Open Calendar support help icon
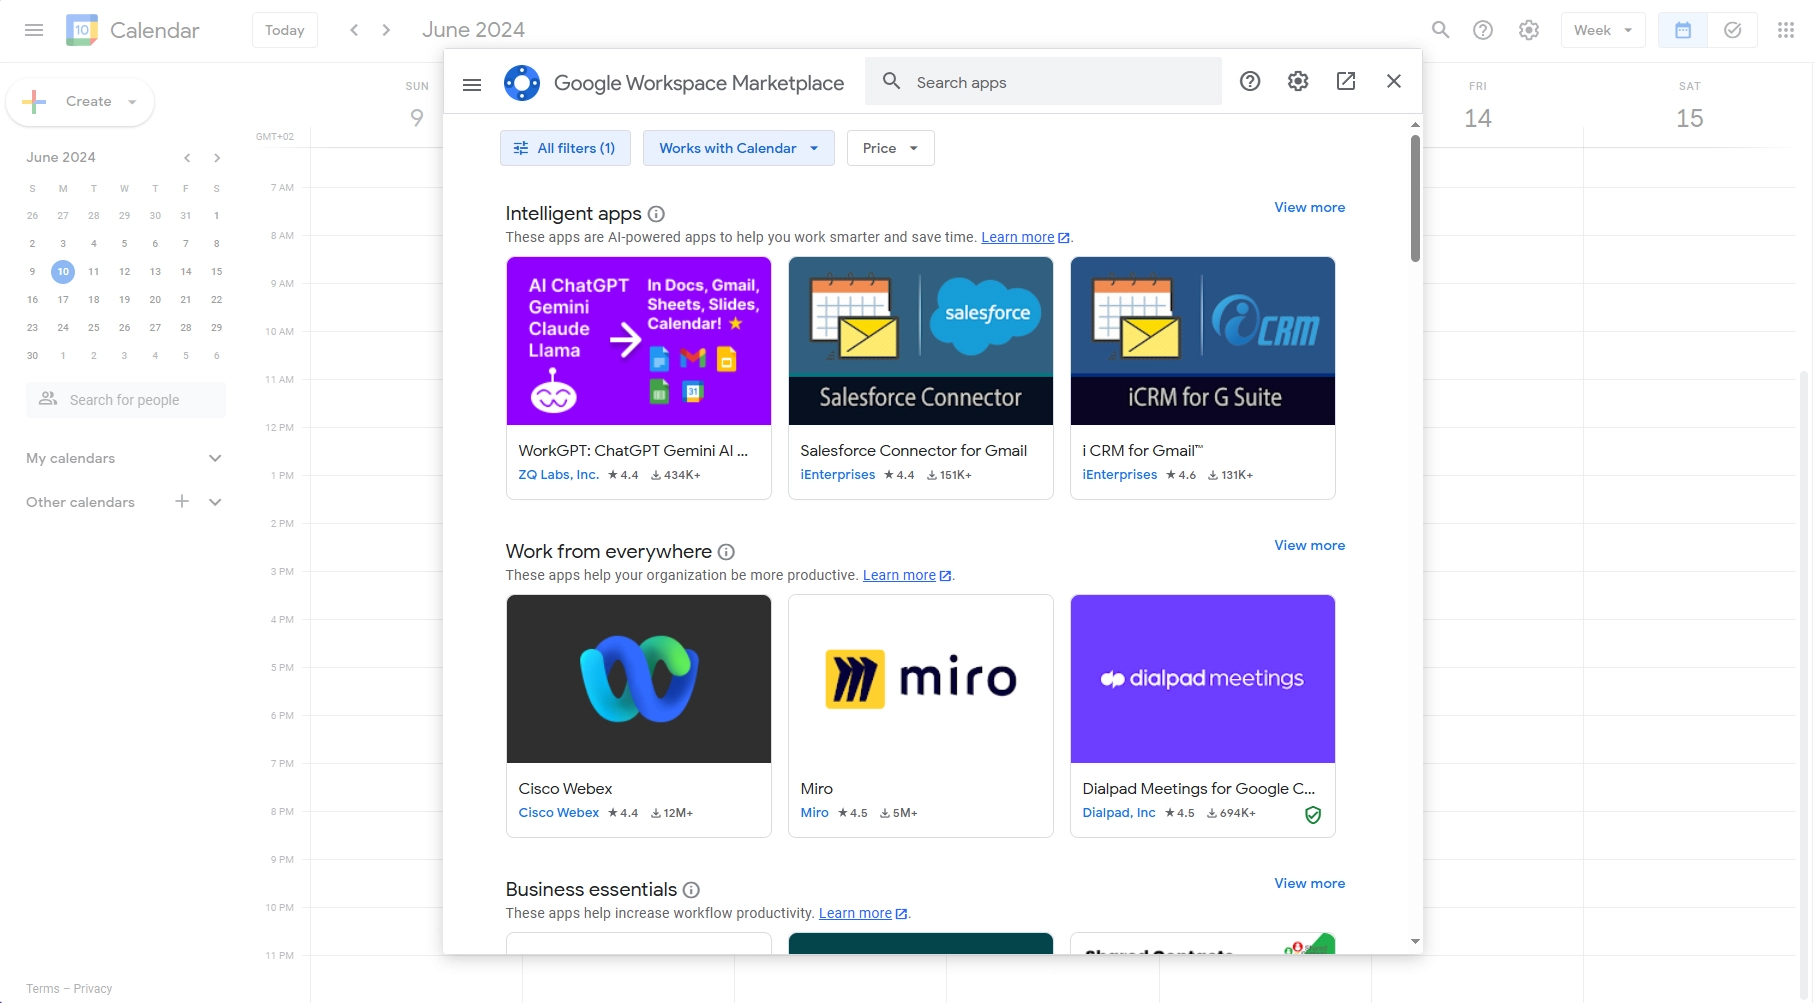The image size is (1815, 1003). (x=1483, y=30)
